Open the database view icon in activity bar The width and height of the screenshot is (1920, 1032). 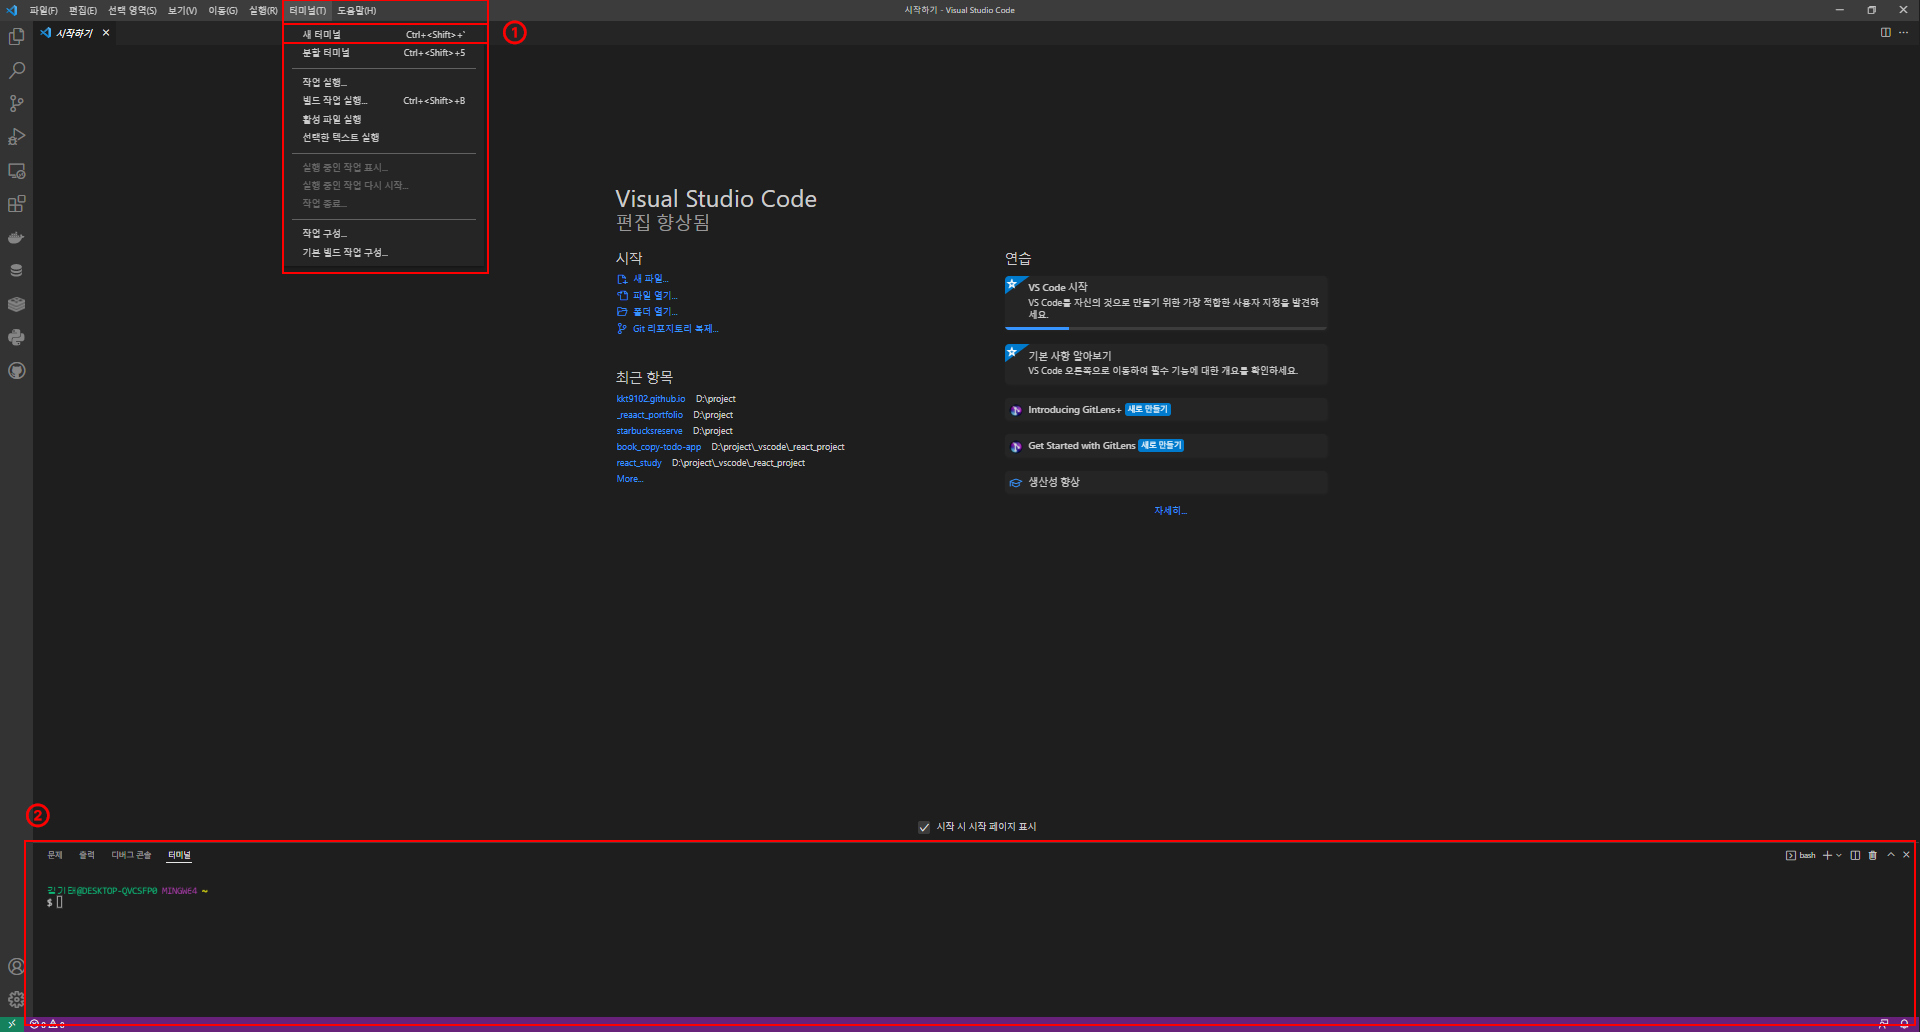click(x=16, y=270)
